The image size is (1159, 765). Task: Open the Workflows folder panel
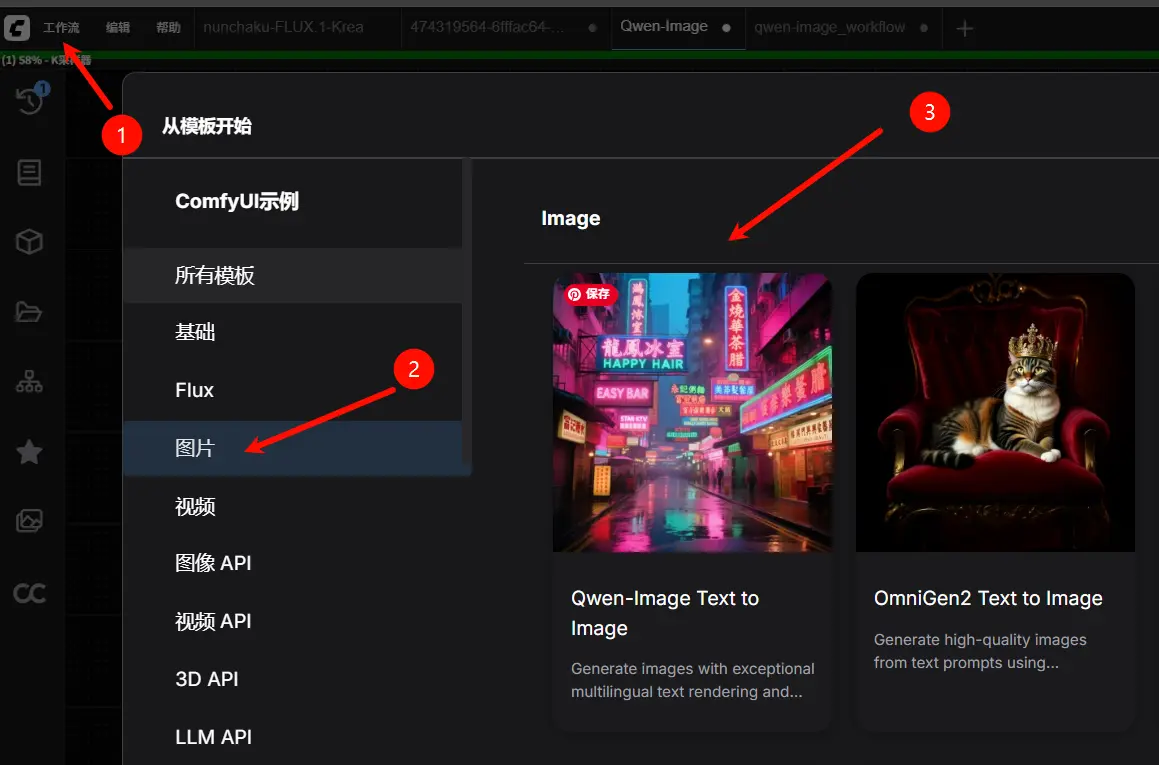pos(28,311)
